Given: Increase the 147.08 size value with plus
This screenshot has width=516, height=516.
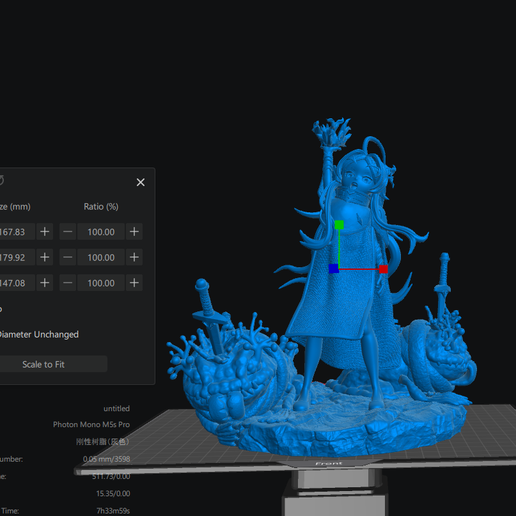Looking at the screenshot, I should (x=45, y=283).
